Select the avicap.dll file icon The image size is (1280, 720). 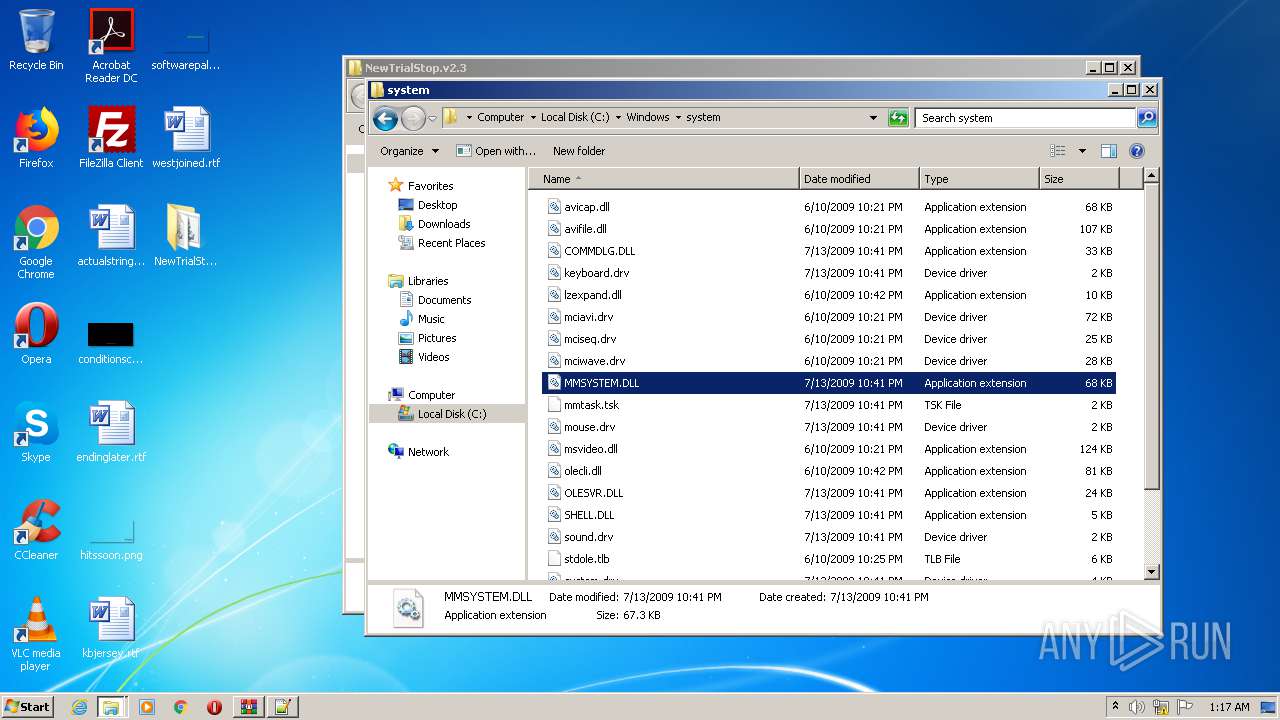pos(555,207)
